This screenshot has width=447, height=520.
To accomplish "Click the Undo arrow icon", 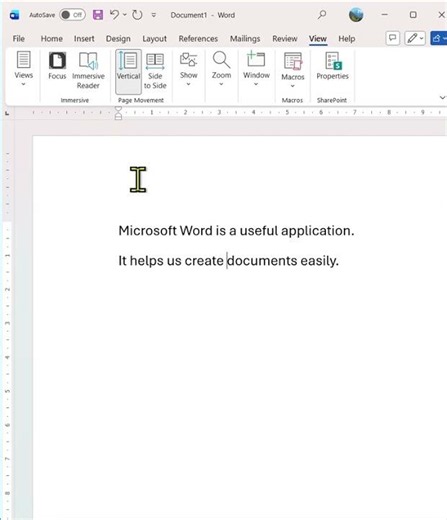I will click(x=114, y=15).
